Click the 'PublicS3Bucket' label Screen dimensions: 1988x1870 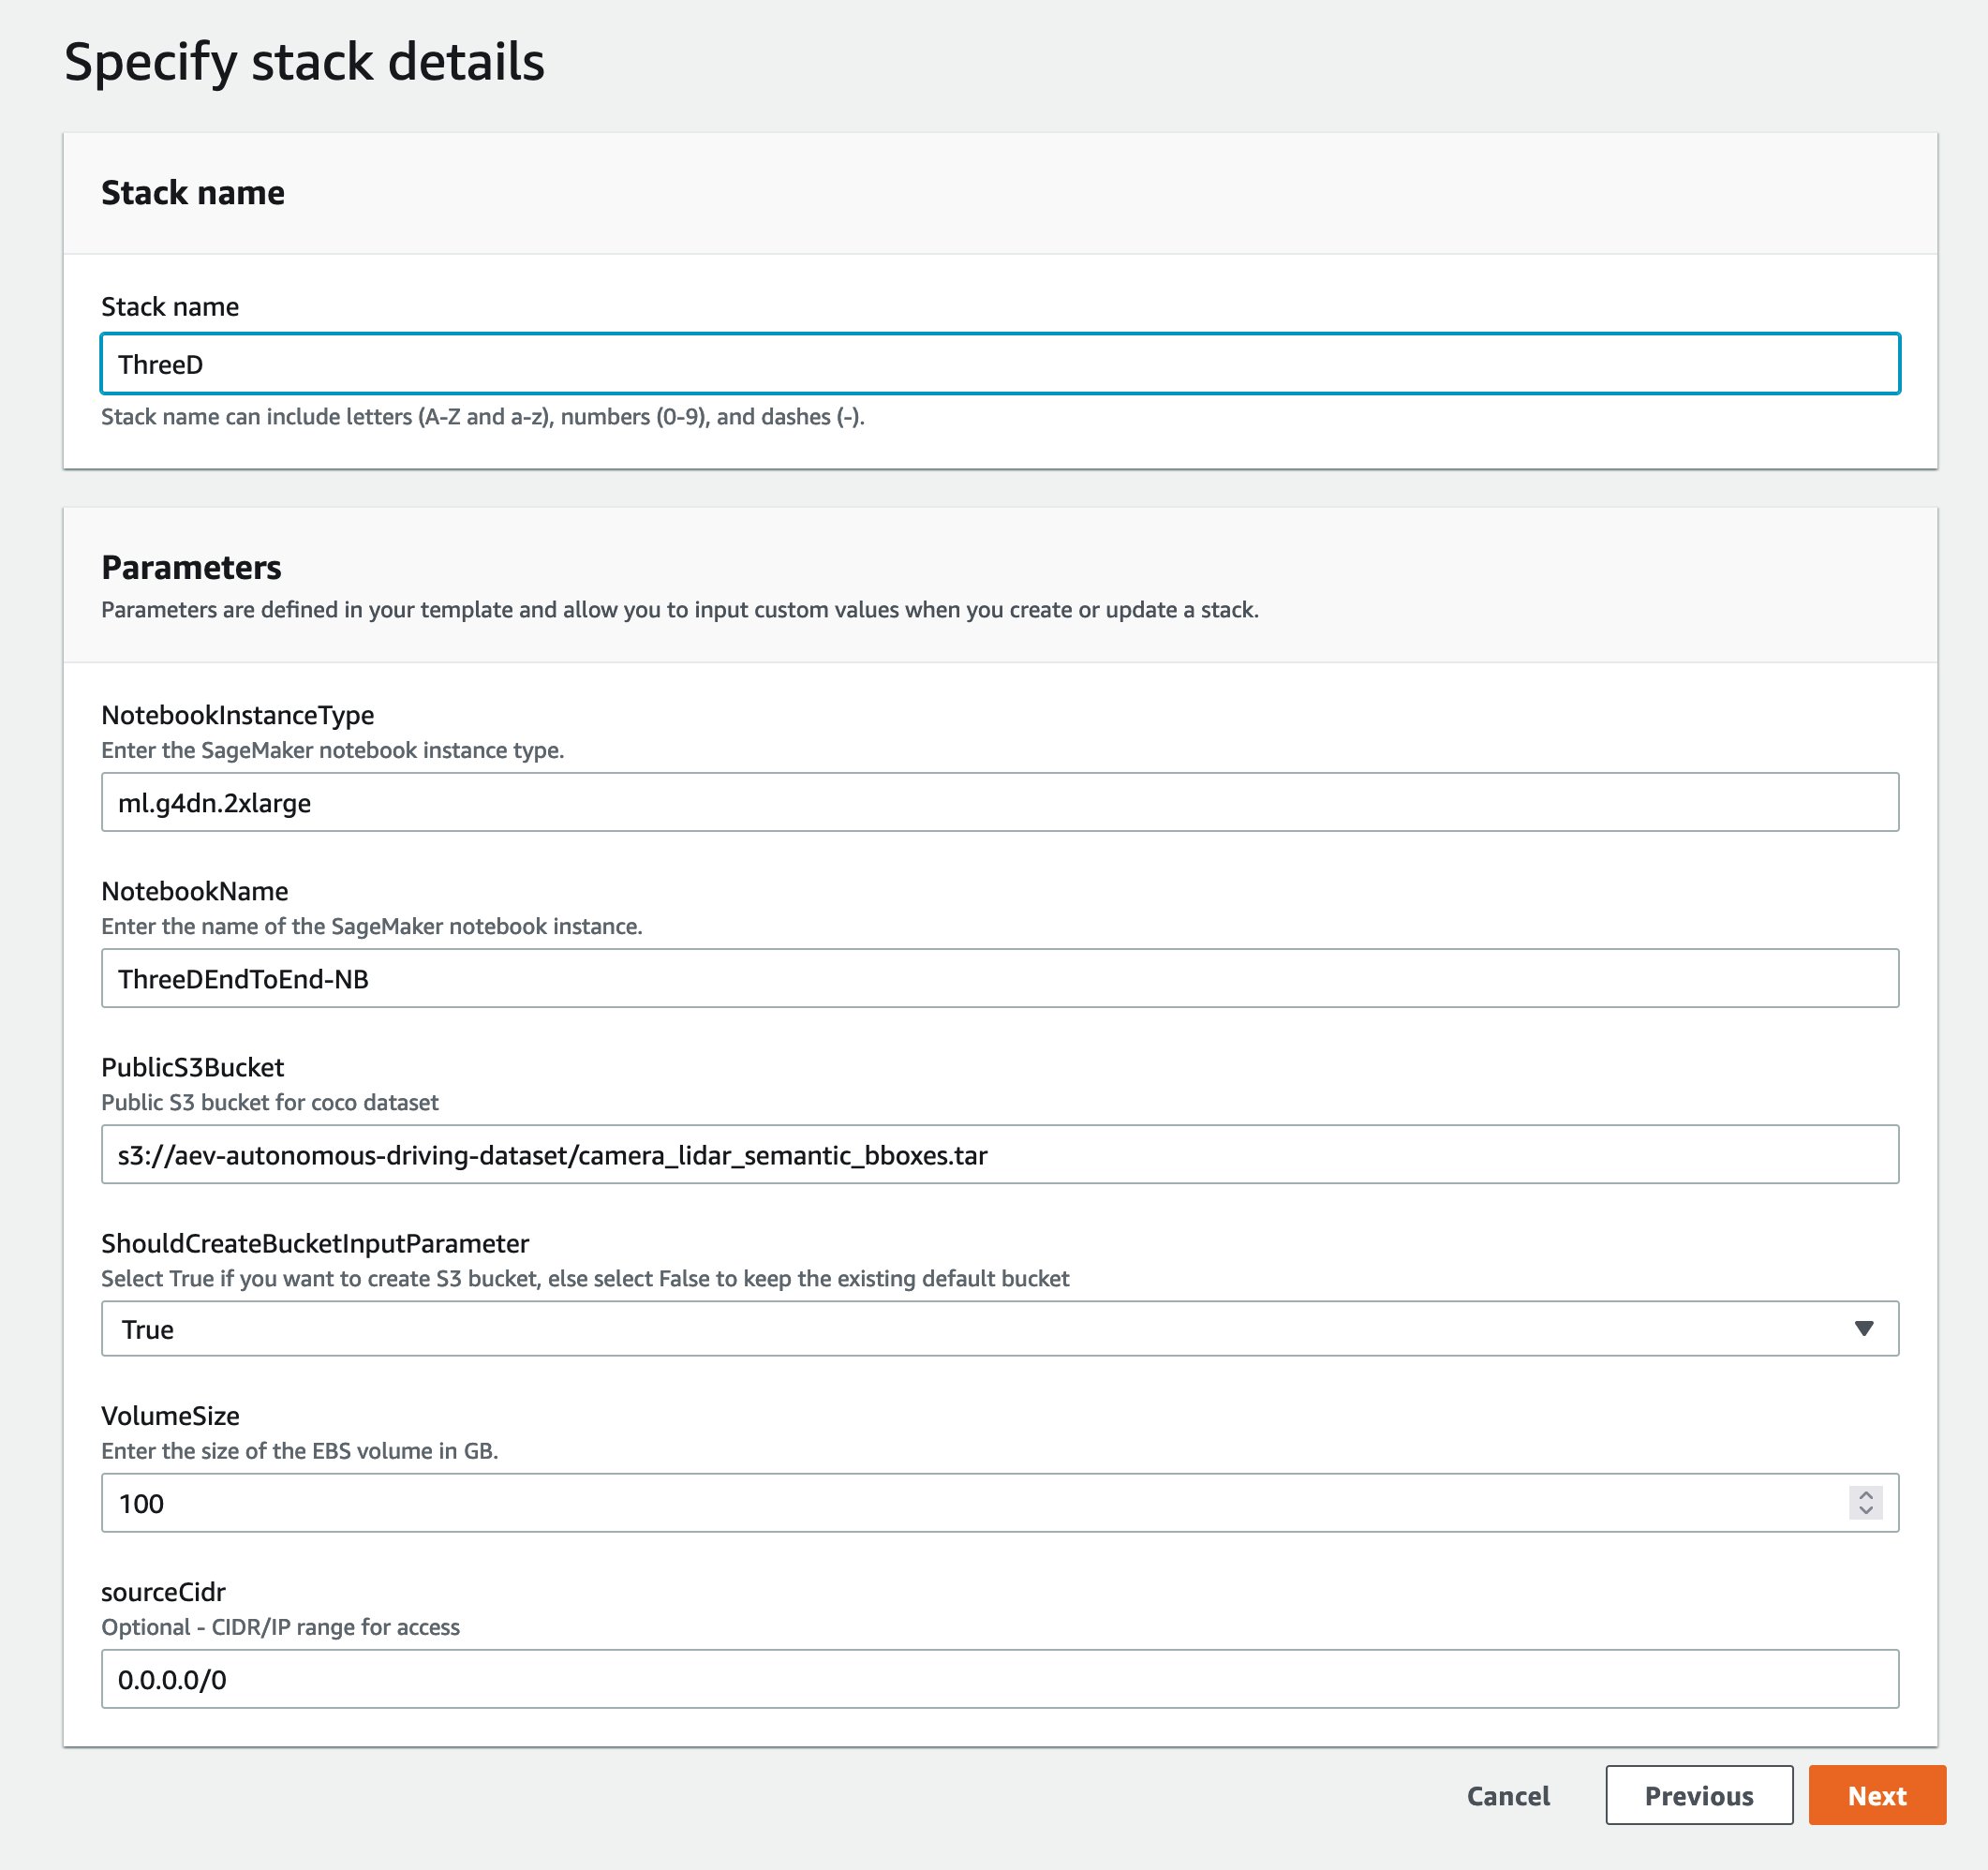point(193,1067)
